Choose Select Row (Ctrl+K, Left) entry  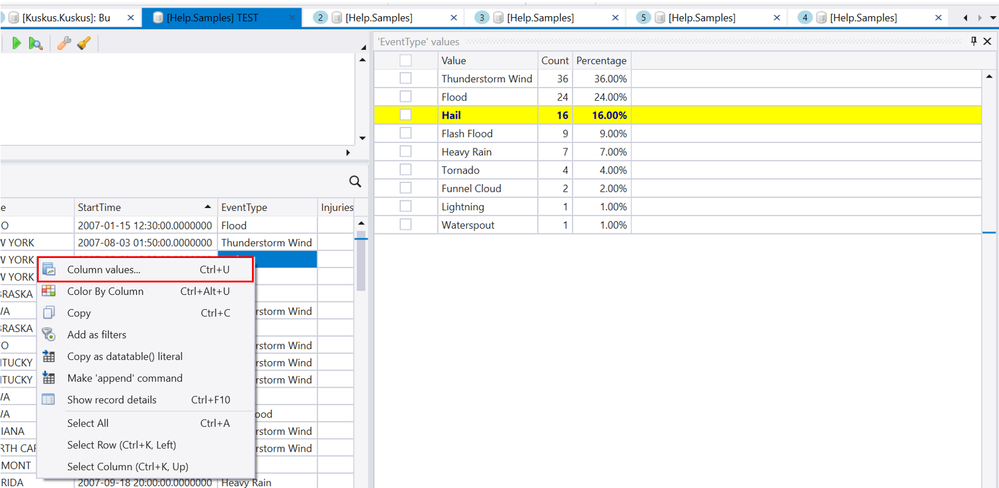coord(146,445)
